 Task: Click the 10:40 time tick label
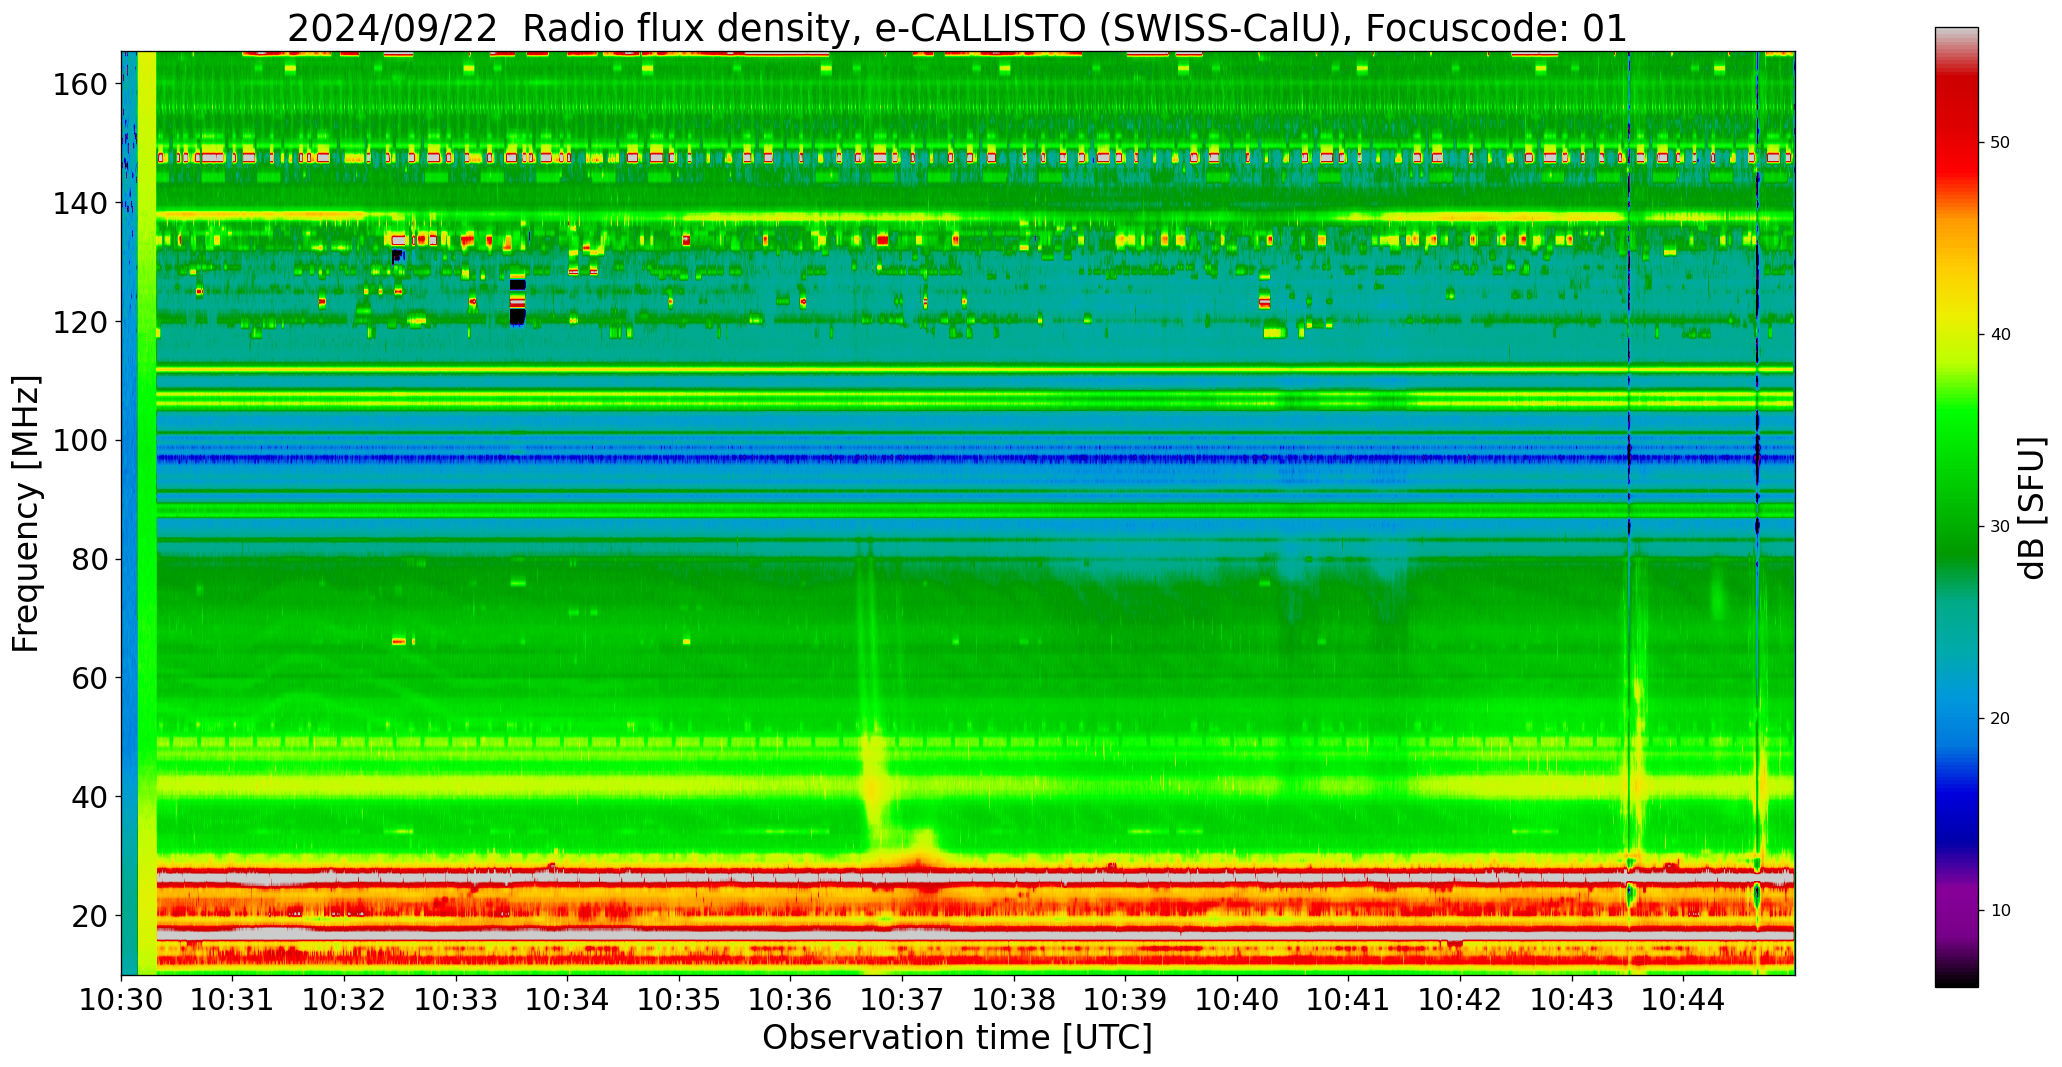click(1237, 1000)
